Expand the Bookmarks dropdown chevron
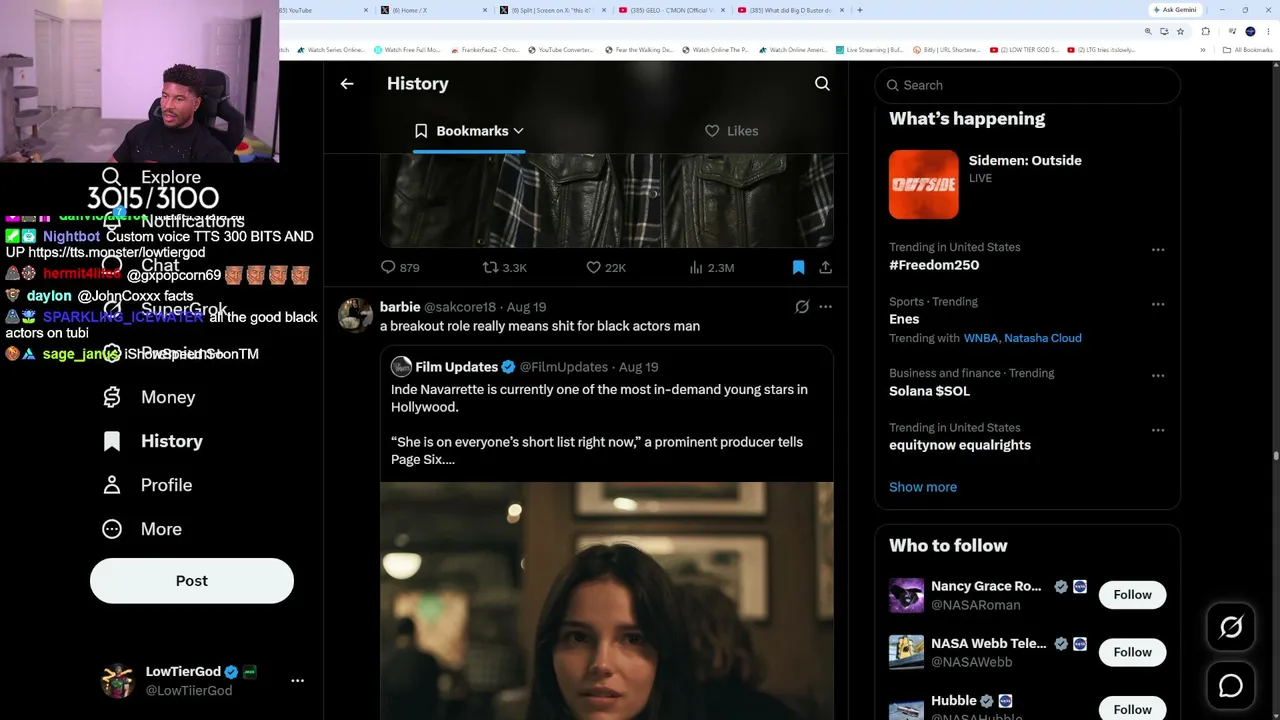This screenshot has width=1280, height=720. [x=518, y=131]
